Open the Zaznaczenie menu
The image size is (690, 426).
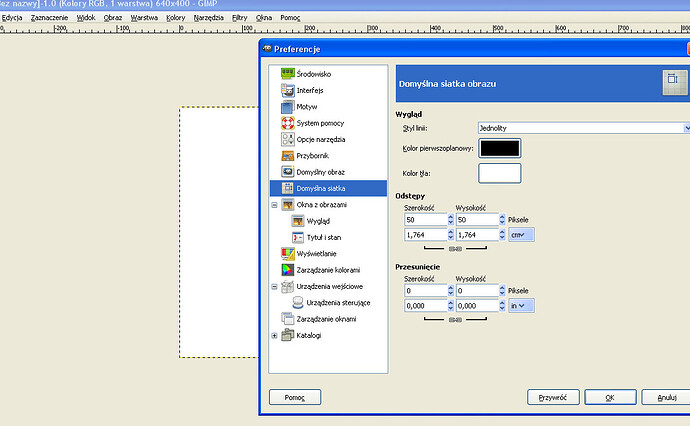(49, 18)
